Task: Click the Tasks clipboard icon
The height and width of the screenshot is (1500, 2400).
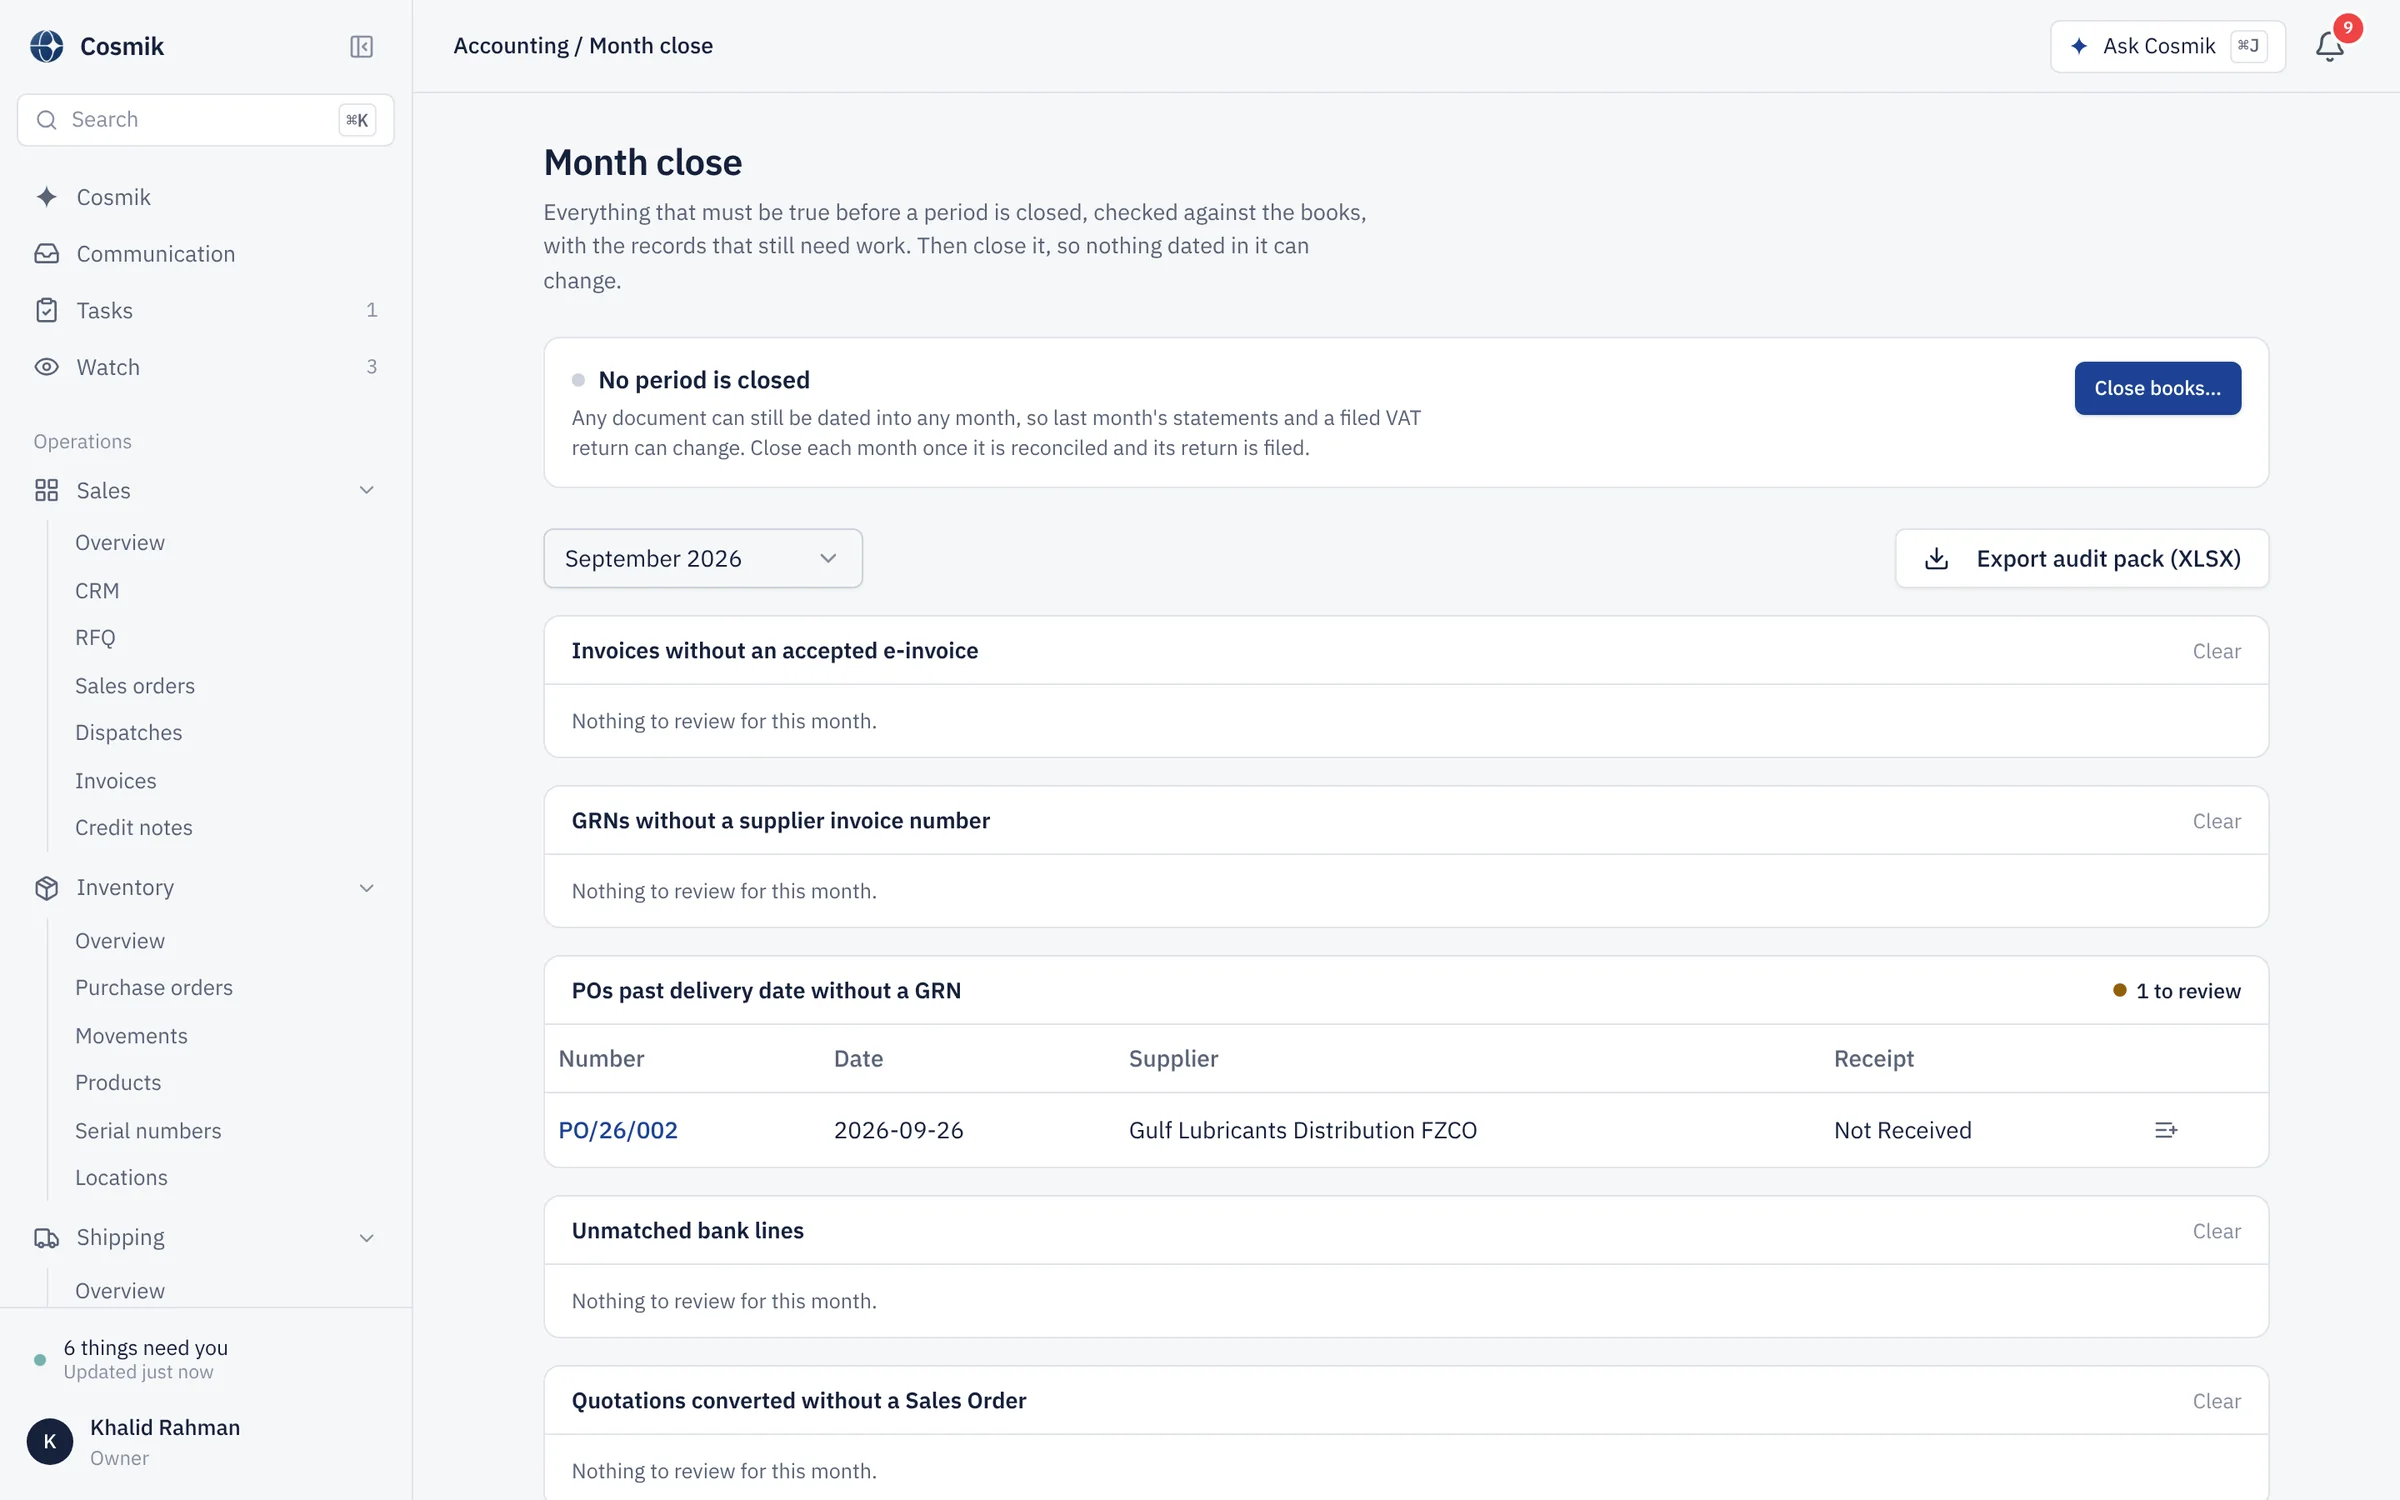Action: 46,310
